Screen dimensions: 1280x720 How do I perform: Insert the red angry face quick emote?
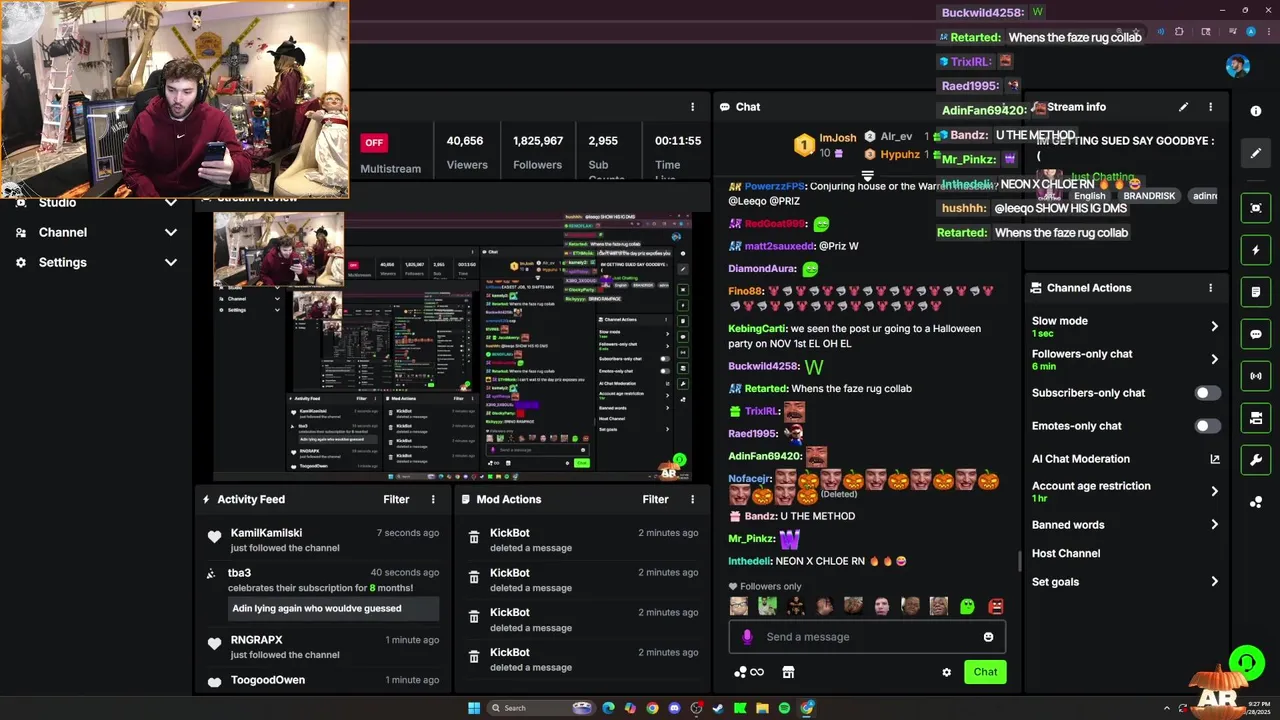pos(996,606)
